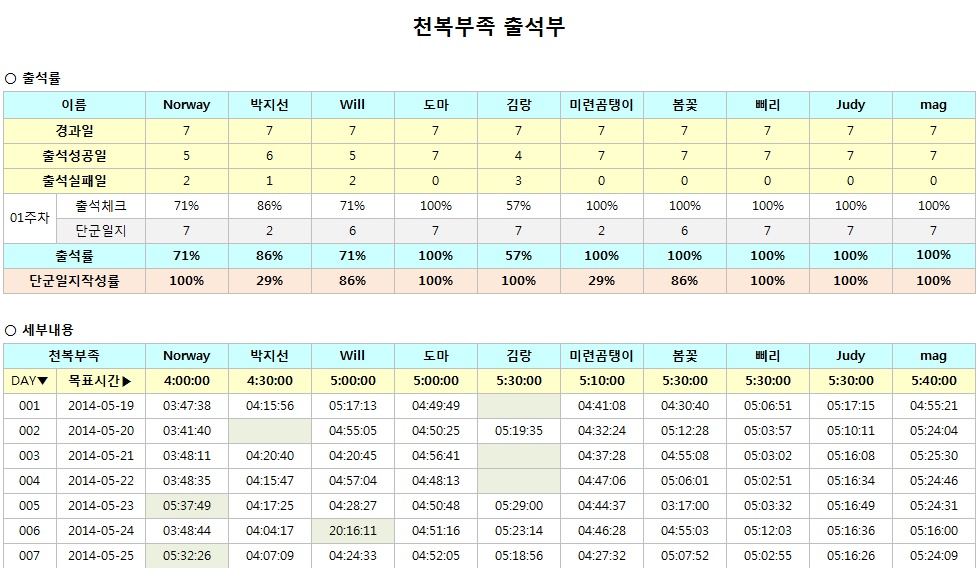
Task: Select the 출석성공일 row label
Action: click(74, 156)
